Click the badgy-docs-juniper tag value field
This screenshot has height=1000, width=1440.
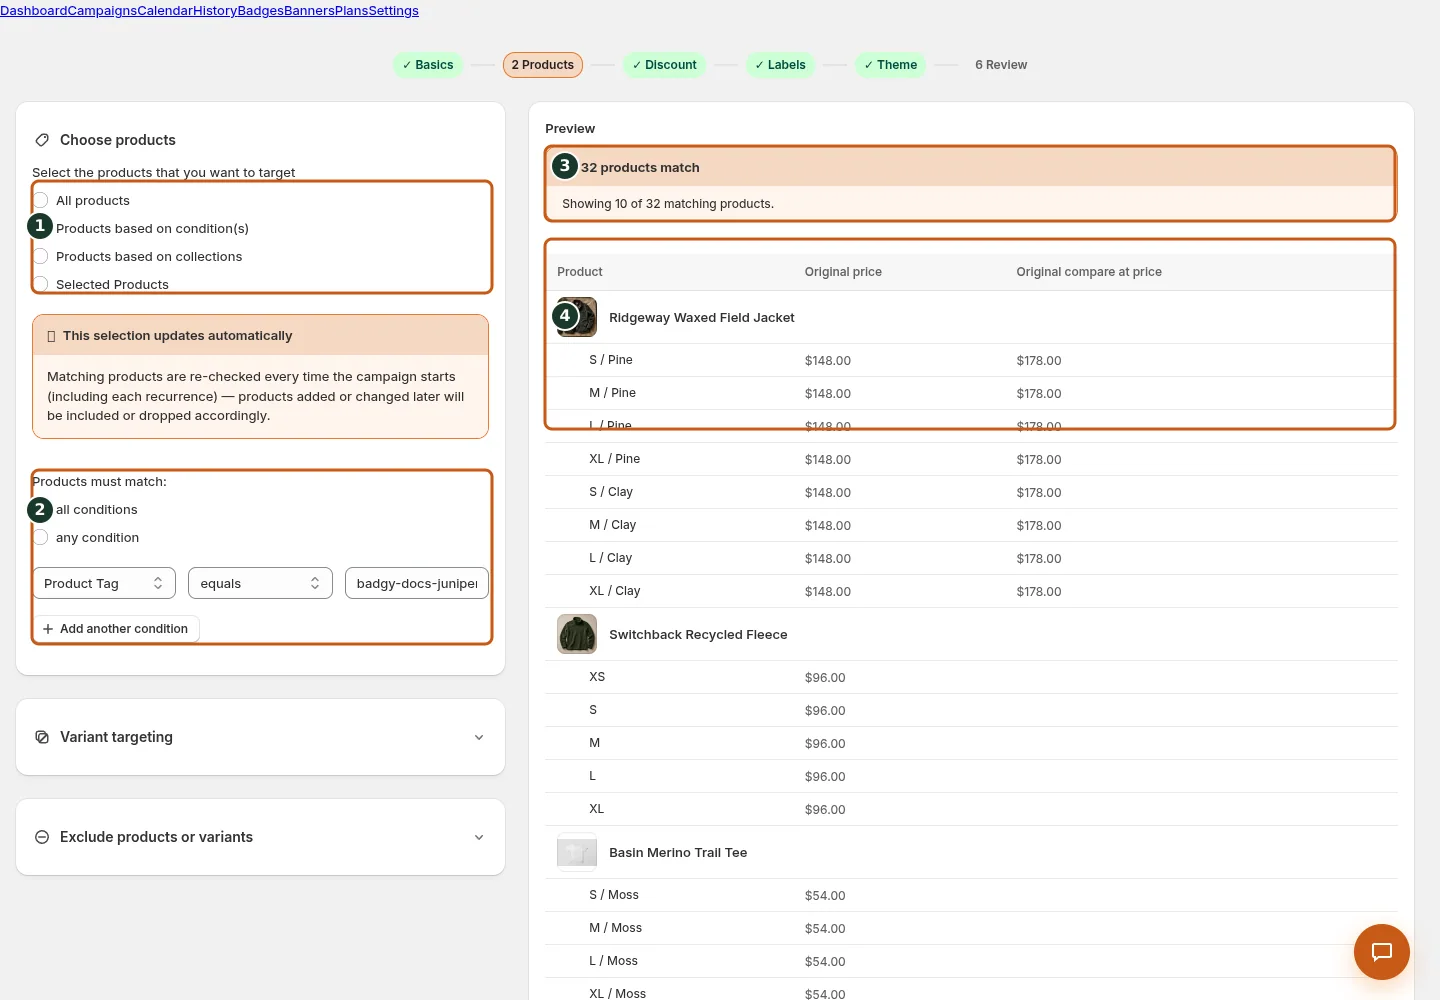pyautogui.click(x=417, y=583)
